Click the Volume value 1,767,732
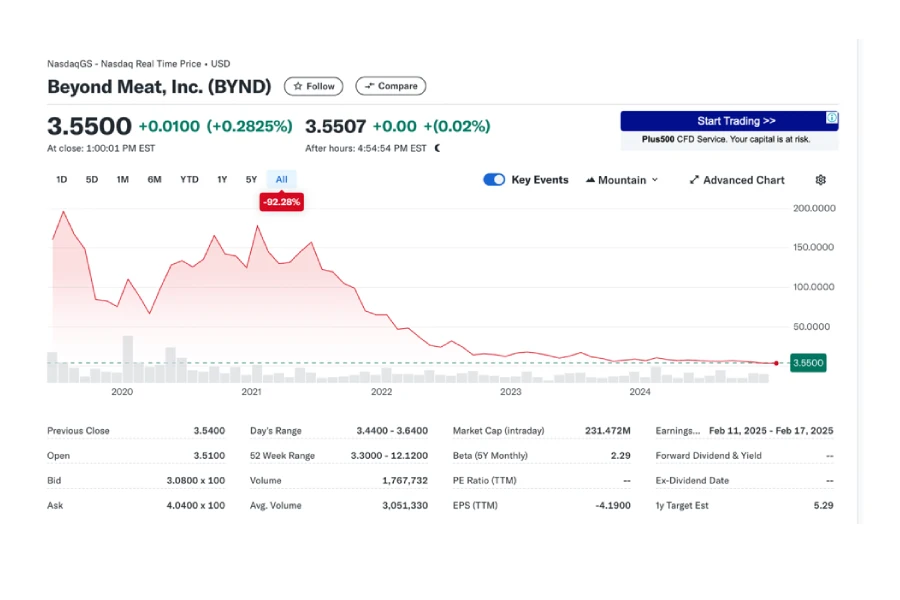The height and width of the screenshot is (600, 900). tap(405, 481)
